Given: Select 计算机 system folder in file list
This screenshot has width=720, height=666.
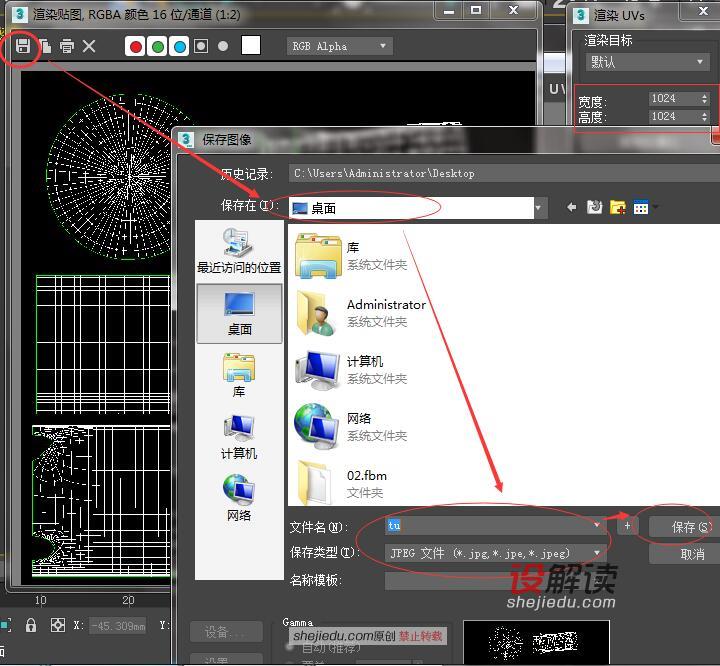Looking at the screenshot, I should 351,370.
